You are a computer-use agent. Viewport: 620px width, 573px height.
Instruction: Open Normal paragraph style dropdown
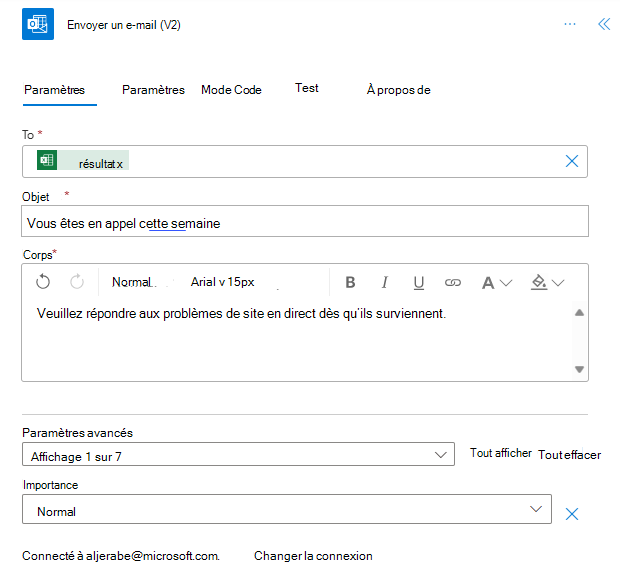(134, 282)
